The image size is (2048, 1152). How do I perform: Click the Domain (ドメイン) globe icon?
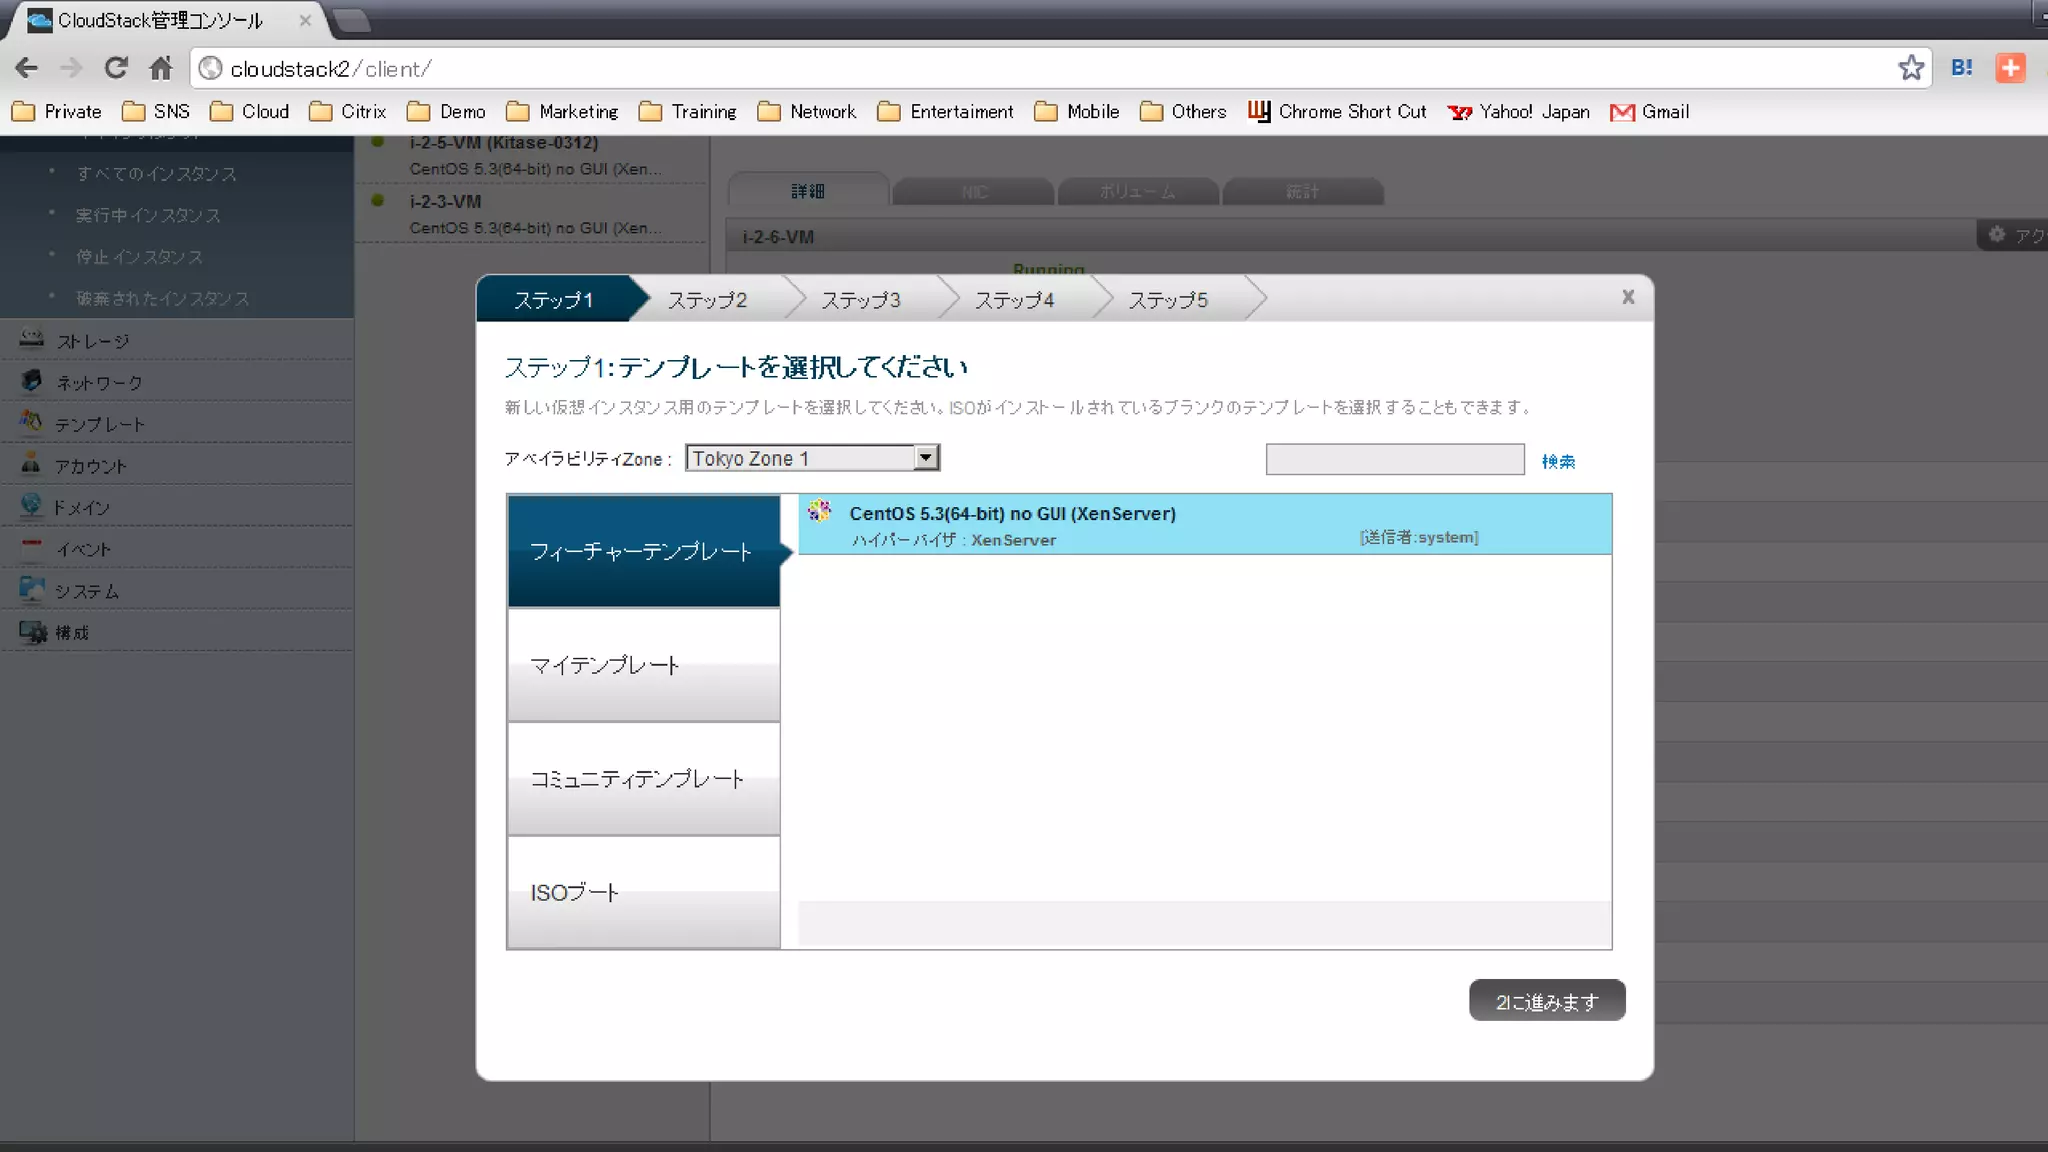point(31,506)
